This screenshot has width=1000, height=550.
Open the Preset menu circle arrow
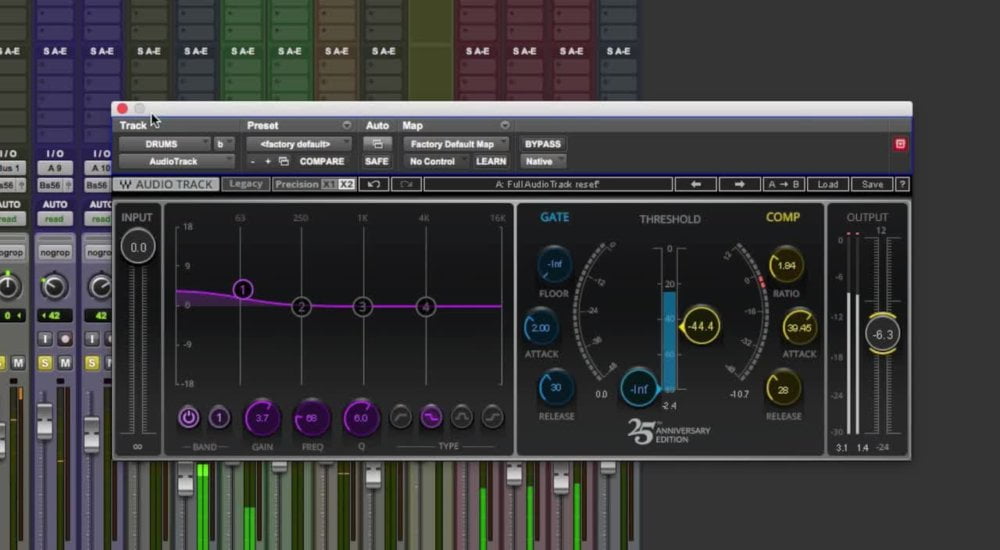[x=346, y=125]
